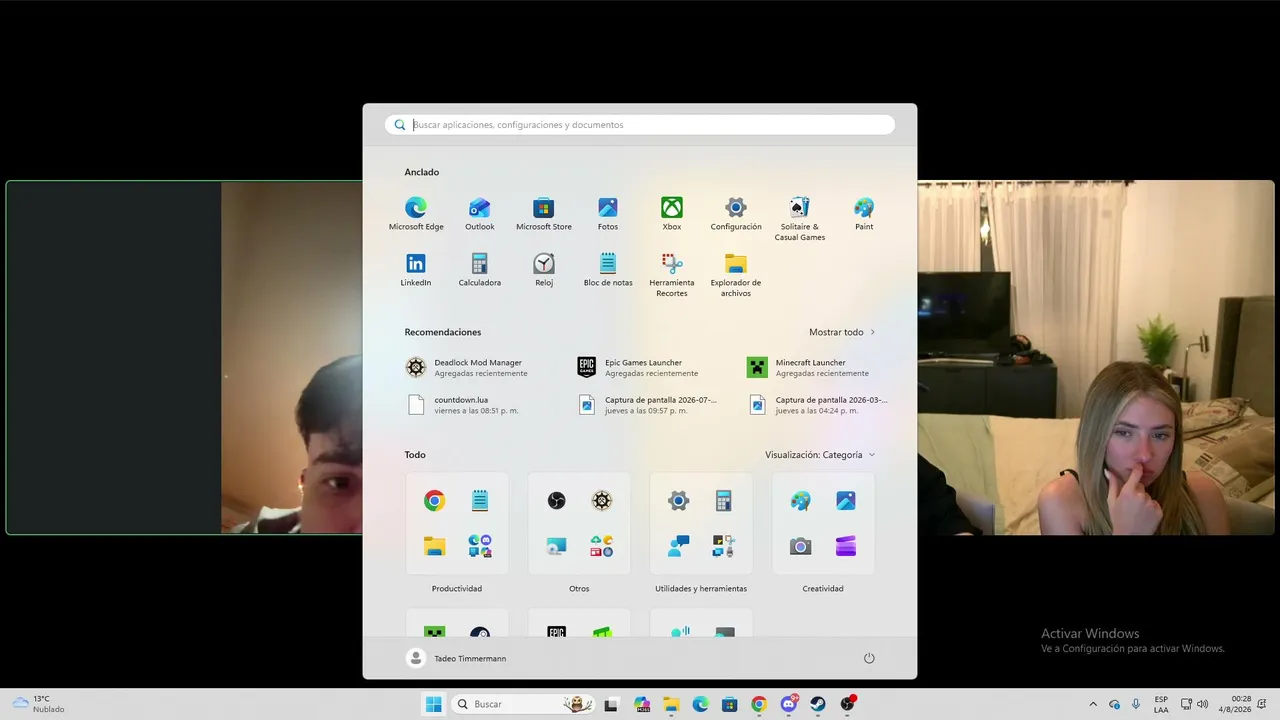Open Calculator in Utilidades y herramientas category

[724, 501]
